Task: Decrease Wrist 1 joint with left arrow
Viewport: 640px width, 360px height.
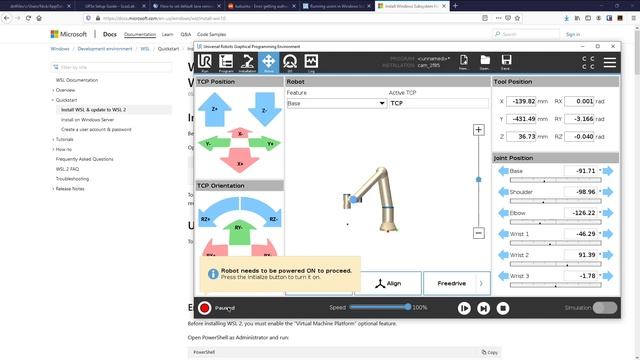Action: 503,234
